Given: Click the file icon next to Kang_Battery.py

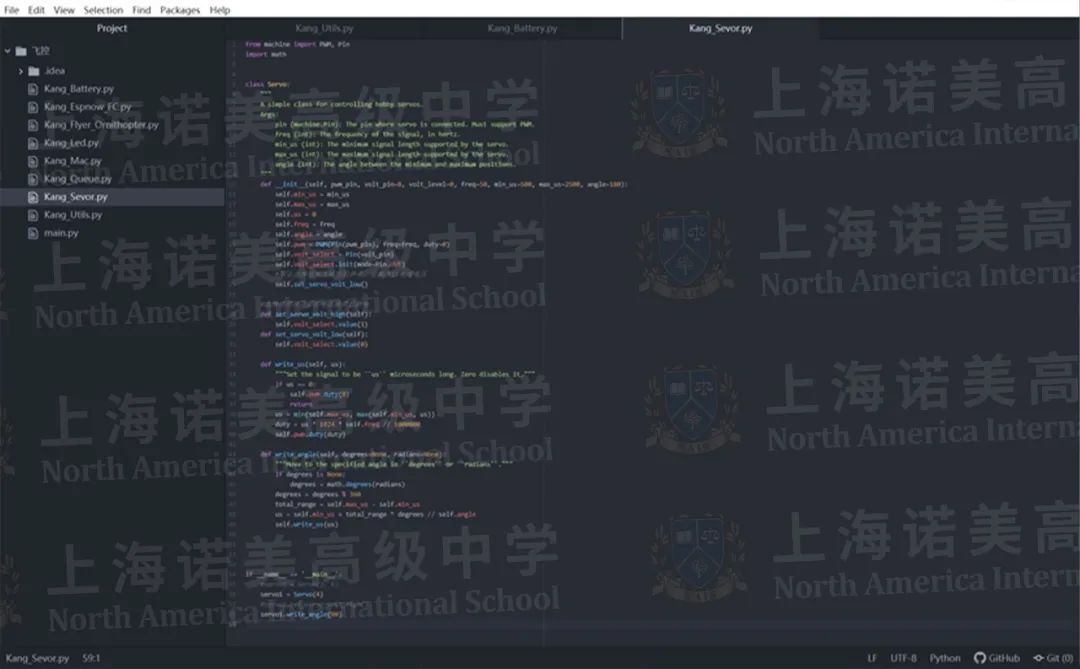Looking at the screenshot, I should pos(32,89).
